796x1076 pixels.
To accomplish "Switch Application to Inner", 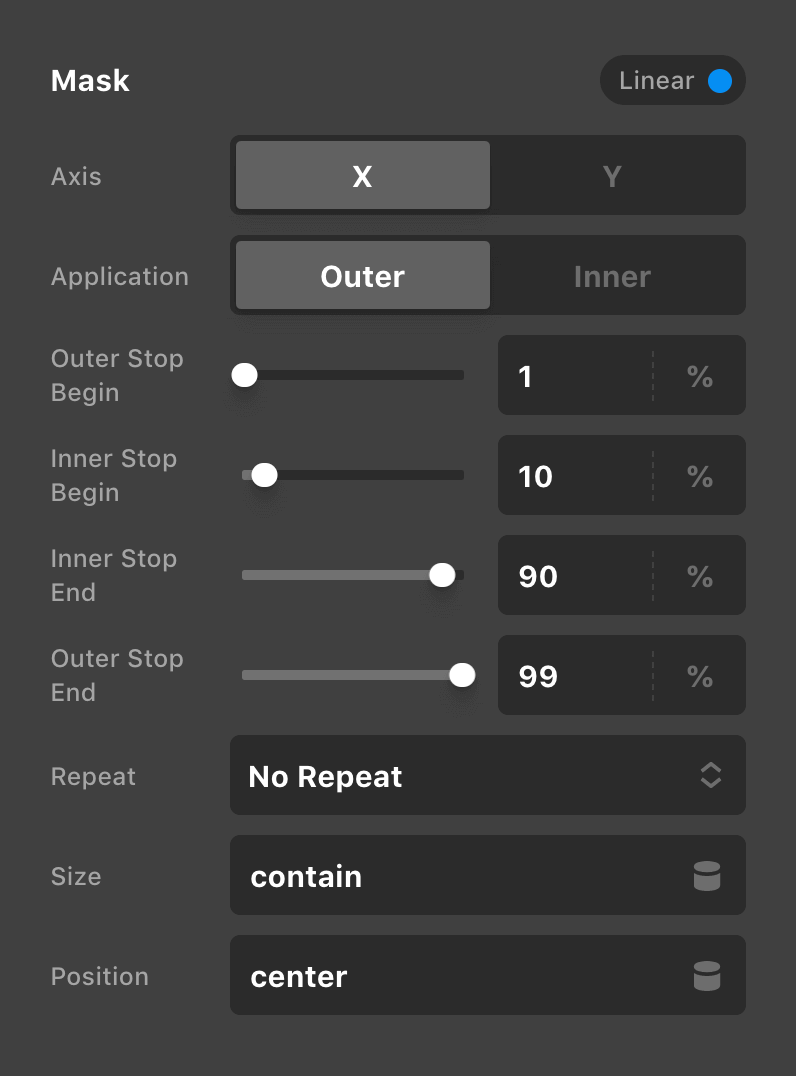I will click(613, 276).
